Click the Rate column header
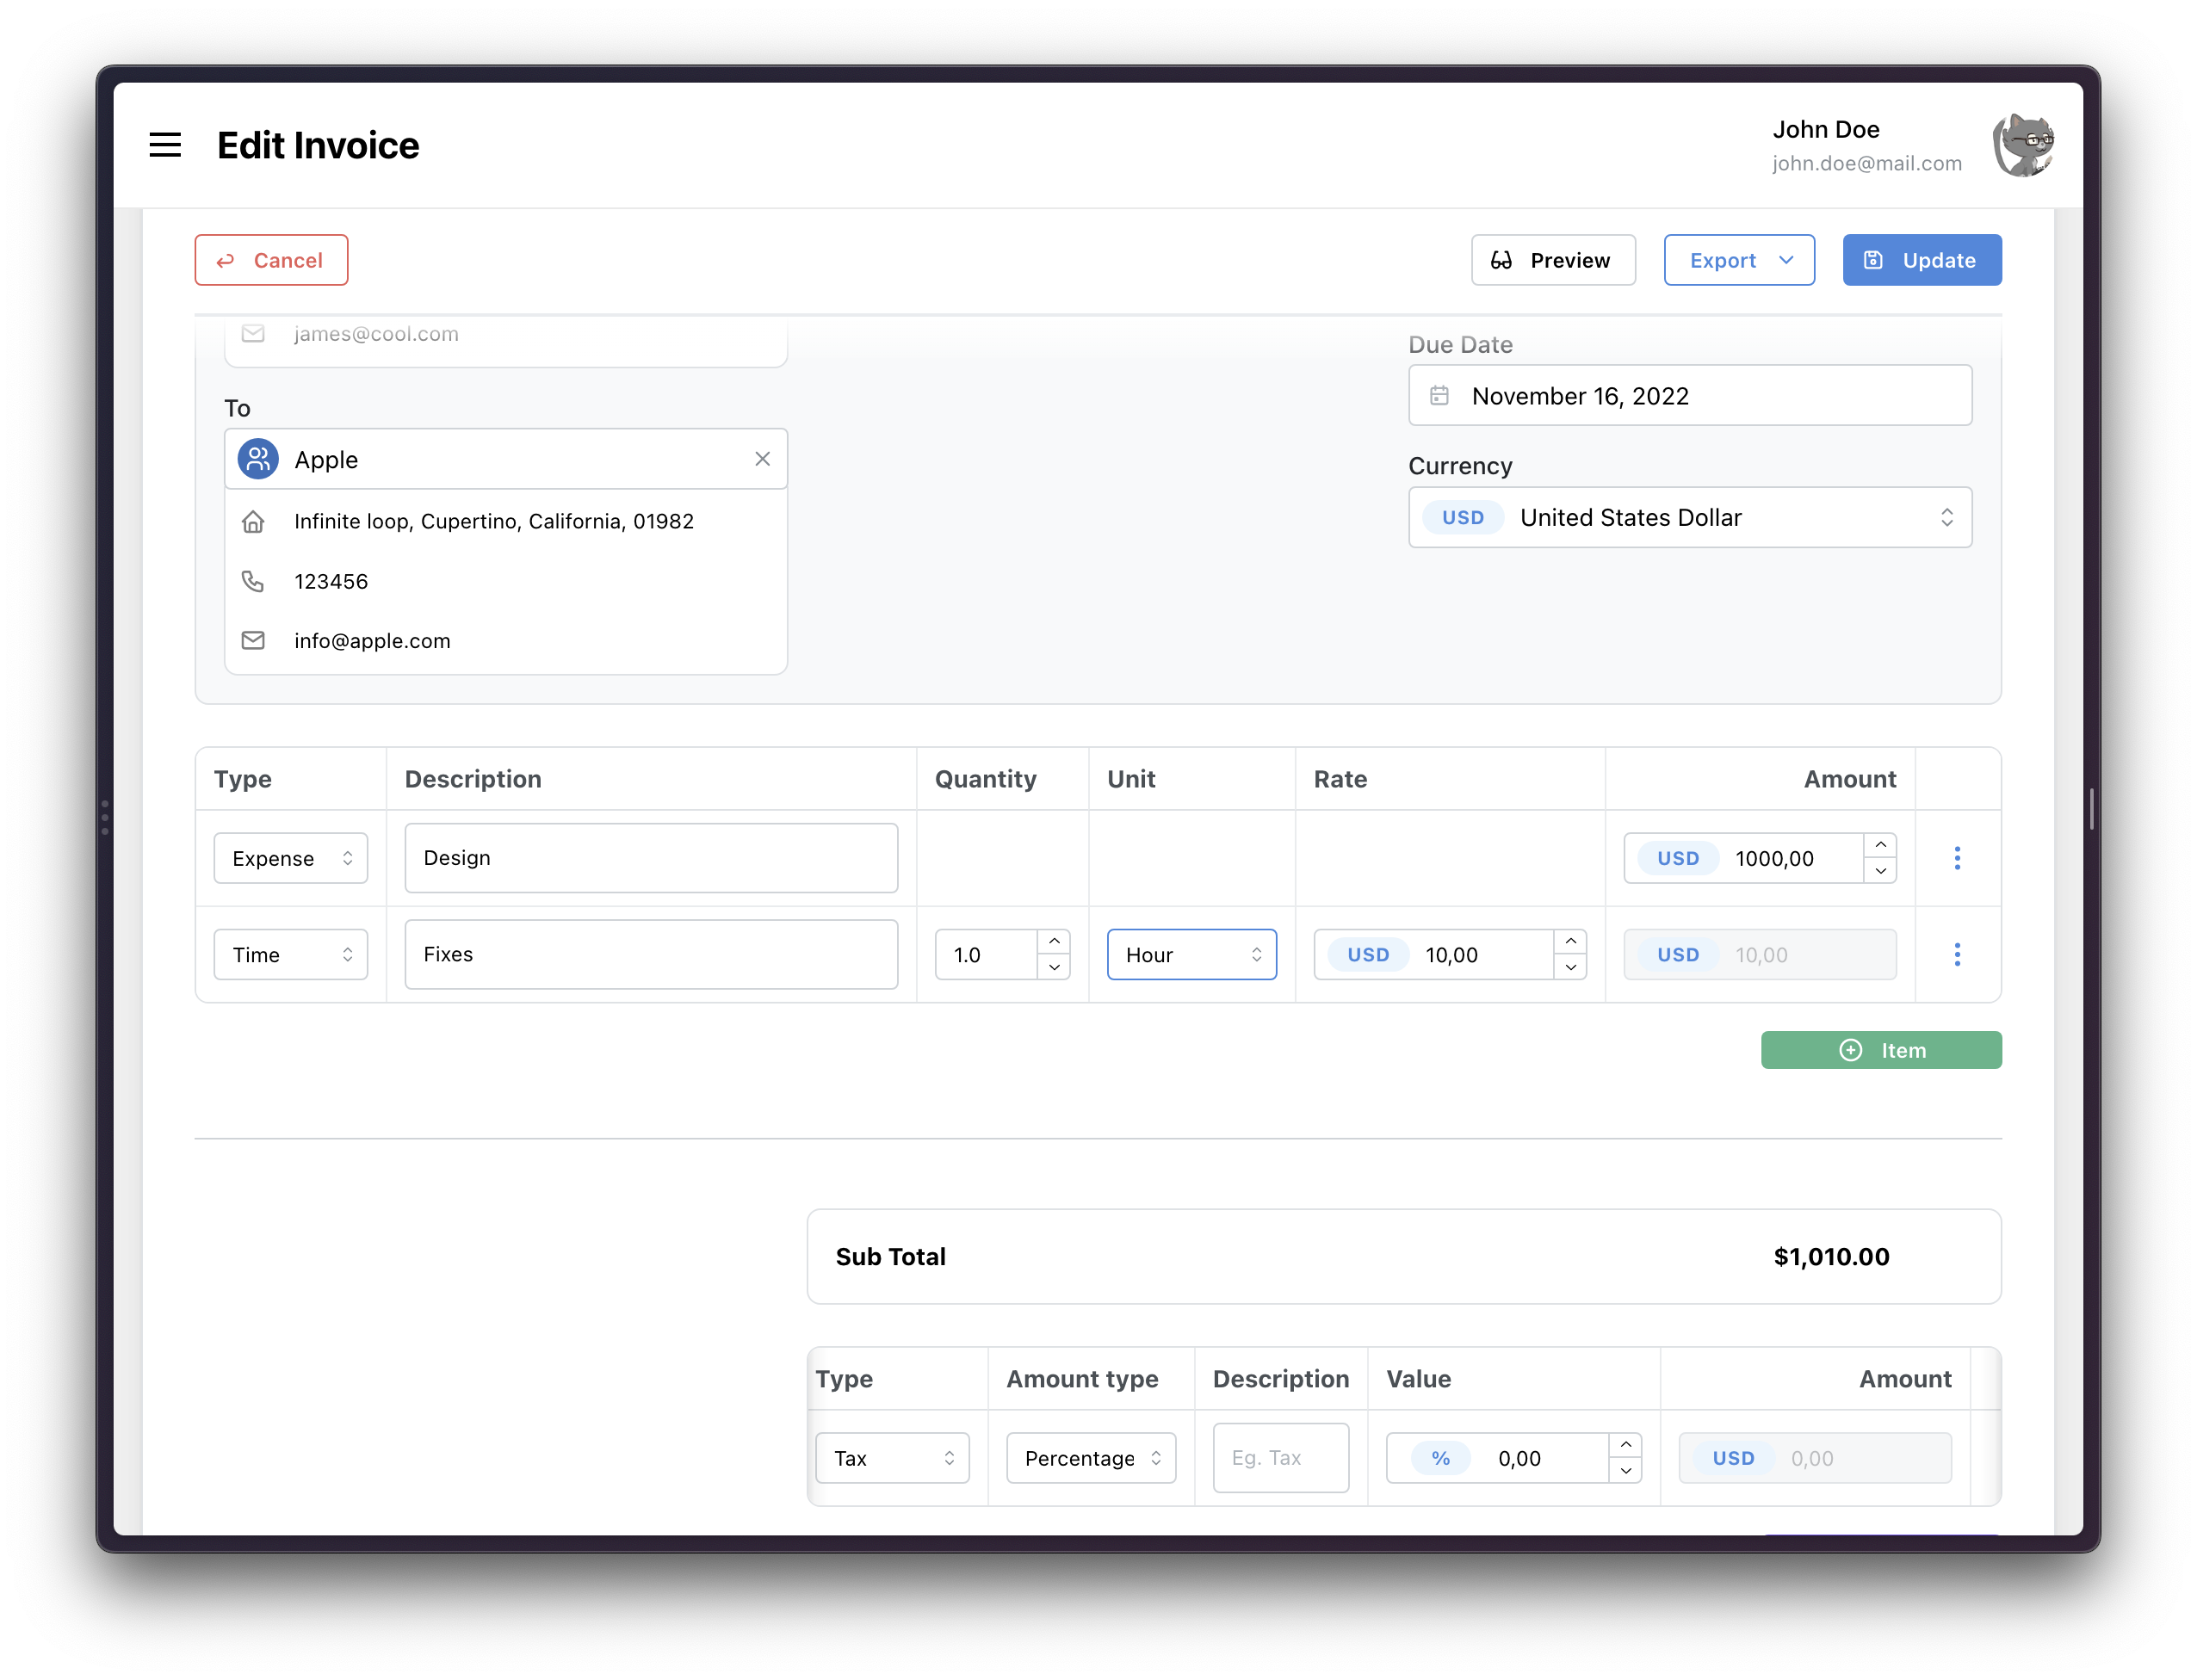This screenshot has width=2197, height=1680. pos(1340,779)
